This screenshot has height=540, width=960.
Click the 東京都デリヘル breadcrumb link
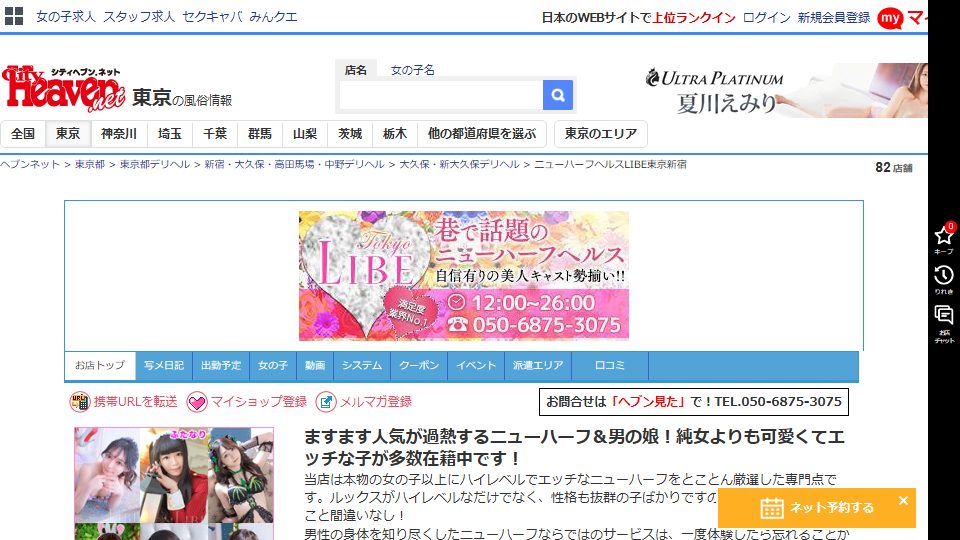point(155,164)
